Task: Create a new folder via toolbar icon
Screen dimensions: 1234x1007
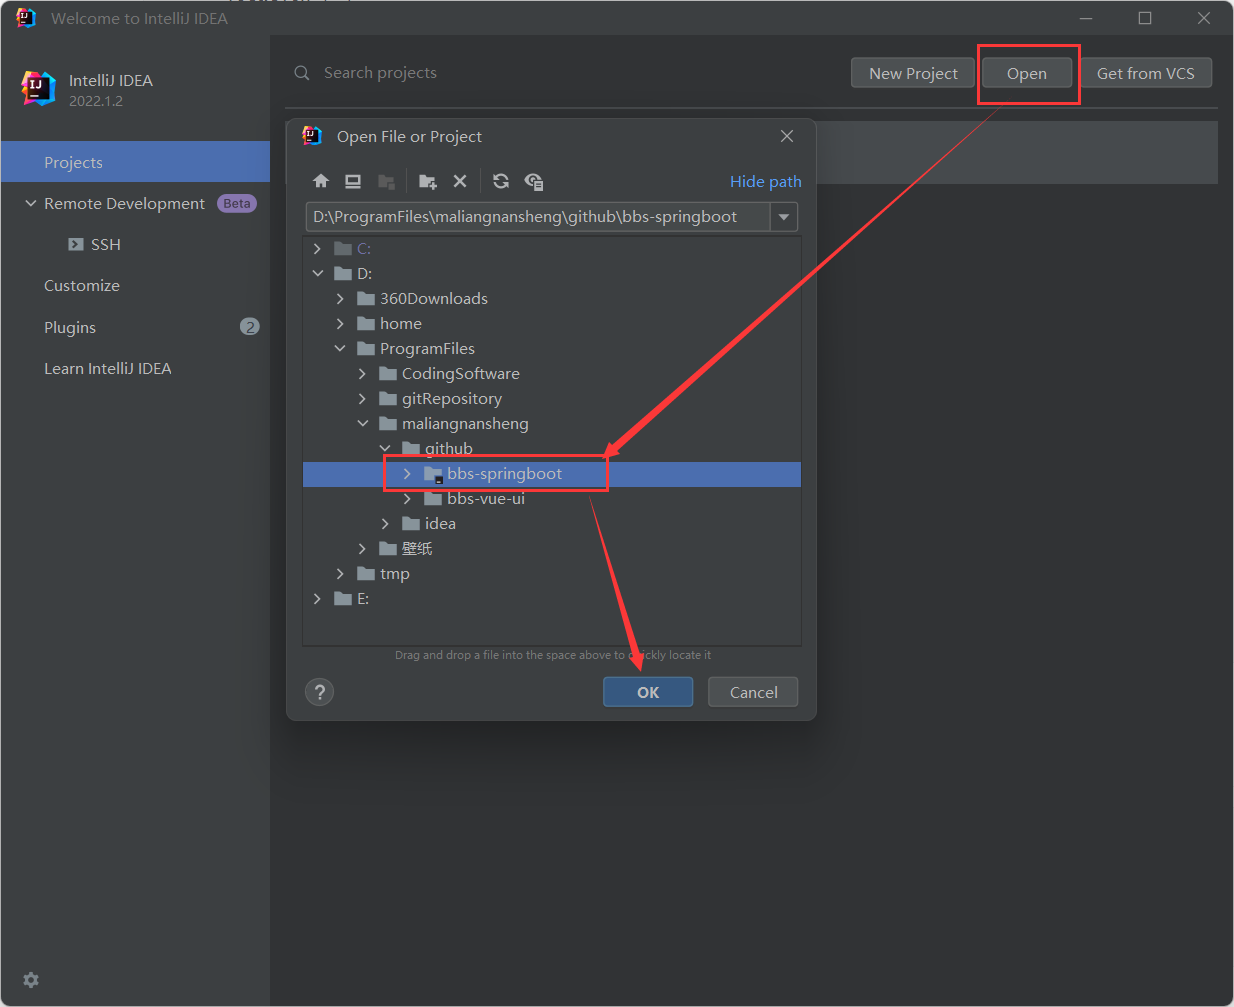Action: pos(427,181)
